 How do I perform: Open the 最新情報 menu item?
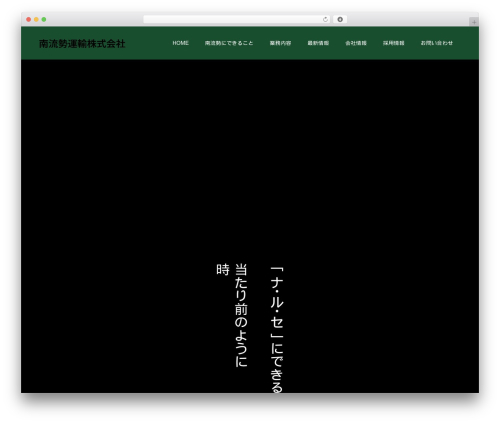click(x=318, y=43)
